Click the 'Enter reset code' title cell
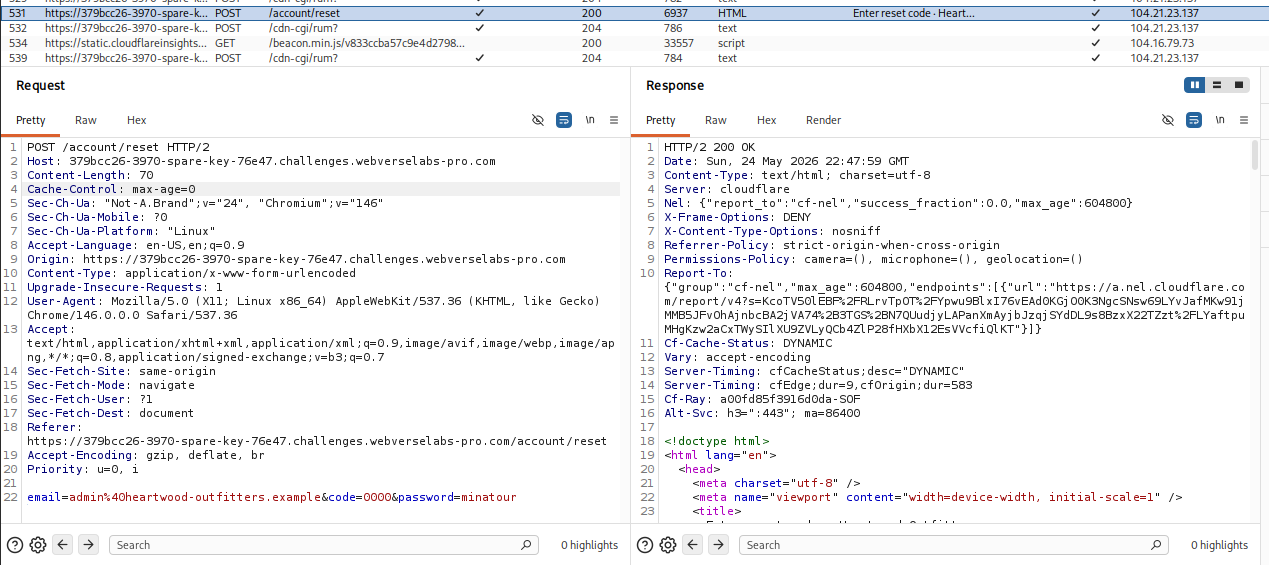This screenshot has height=565, width=1269. 913,14
